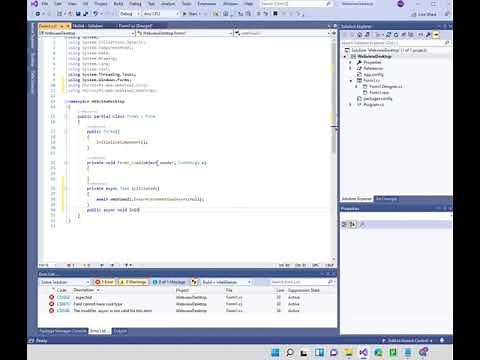This screenshot has width=480, height=360.
Task: Open the Debug configuration dropdown
Action: tap(129, 14)
